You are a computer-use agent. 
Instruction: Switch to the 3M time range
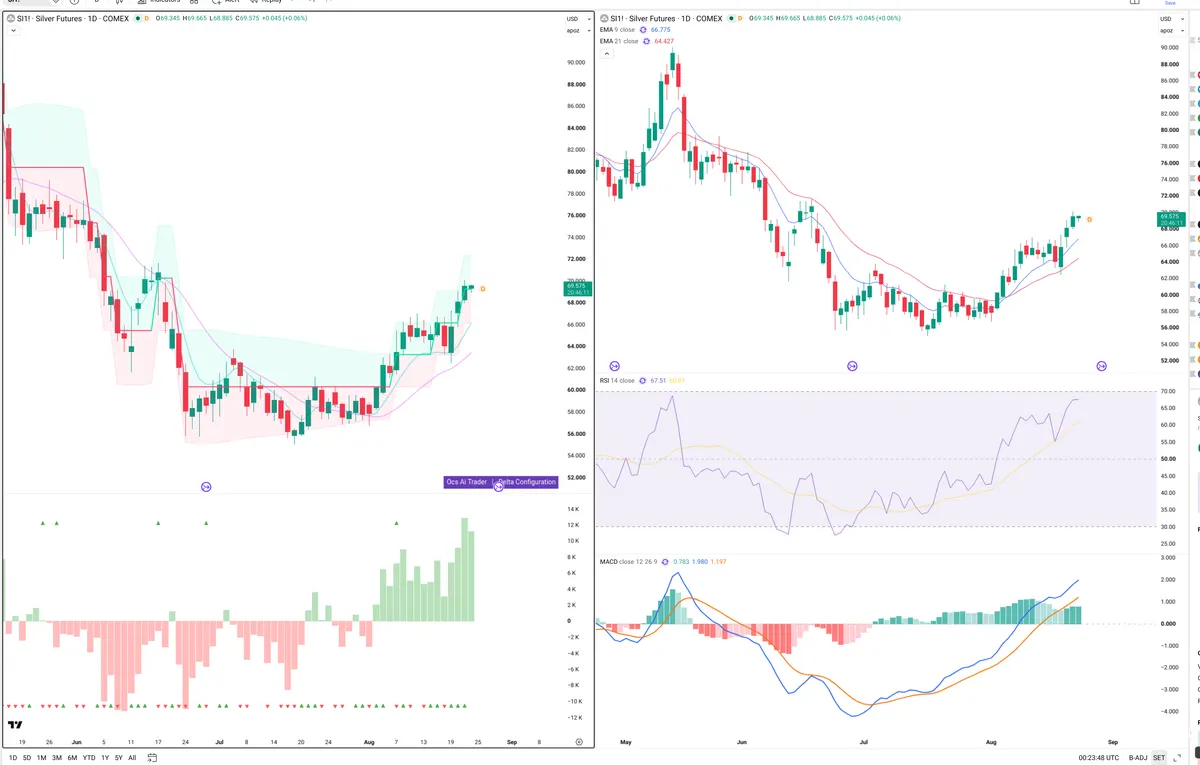57,758
